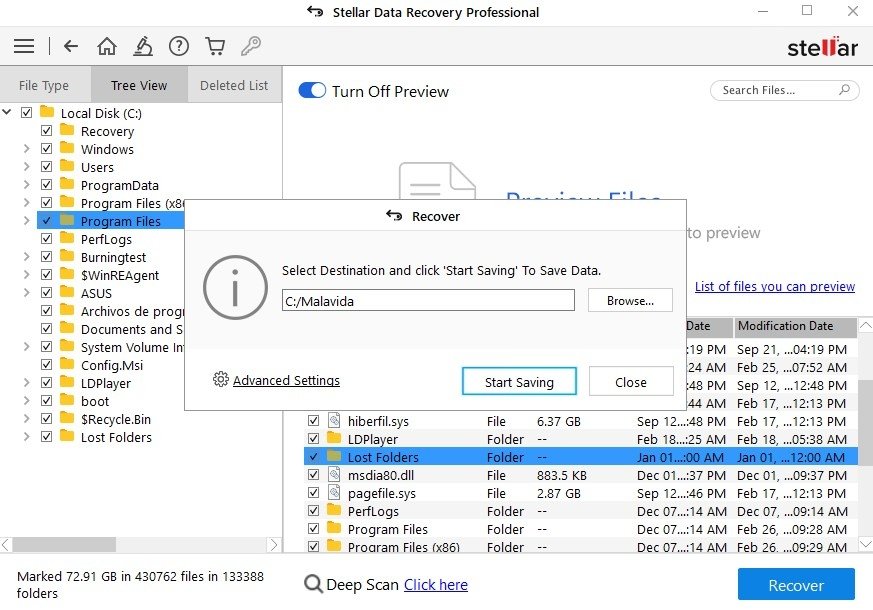The image size is (873, 610).
Task: Open list of files you can preview
Action: (775, 286)
